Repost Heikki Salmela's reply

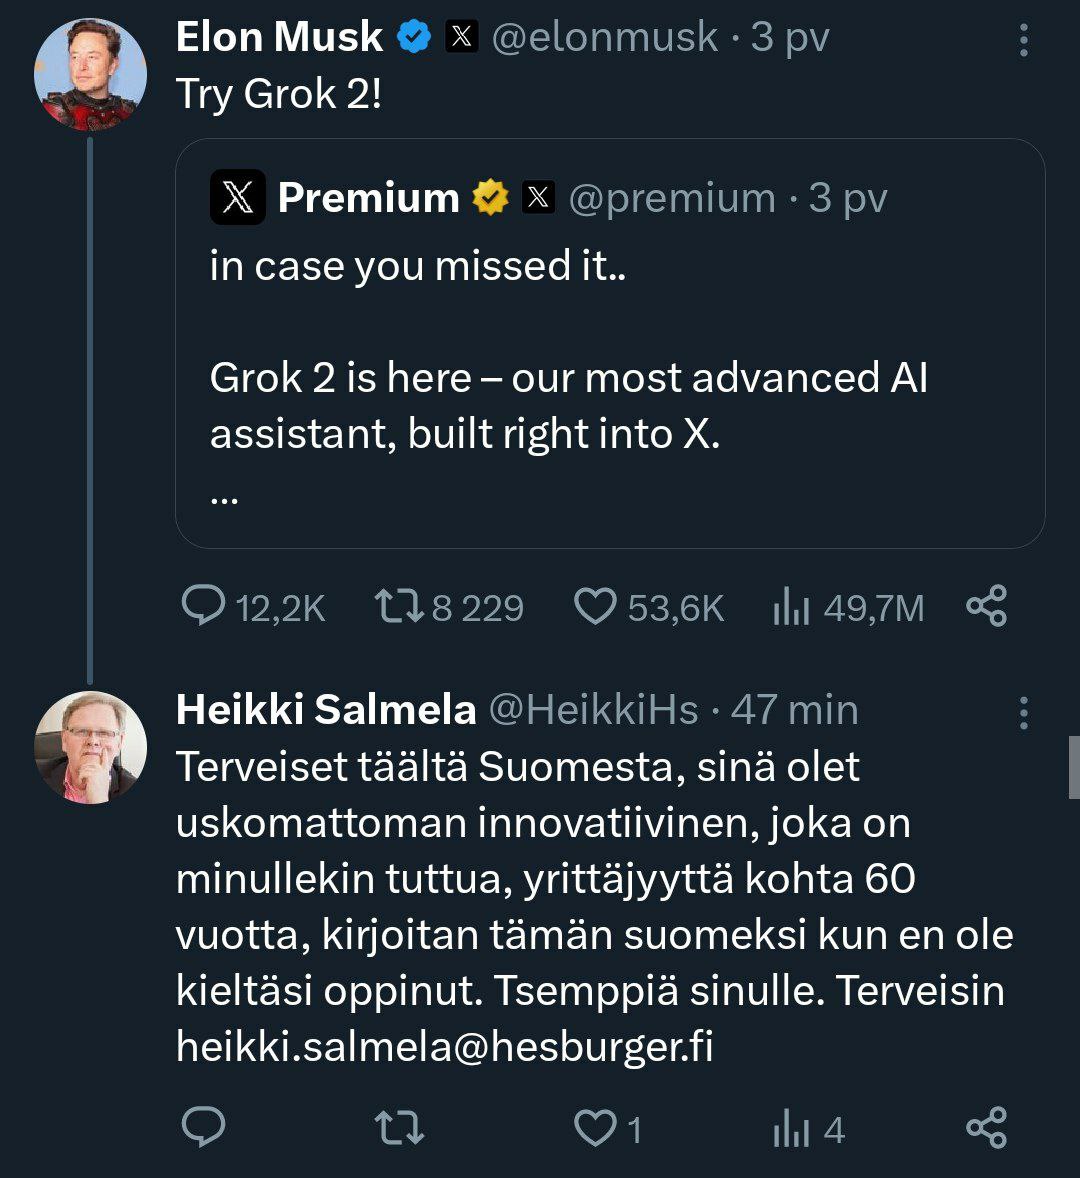[398, 1128]
